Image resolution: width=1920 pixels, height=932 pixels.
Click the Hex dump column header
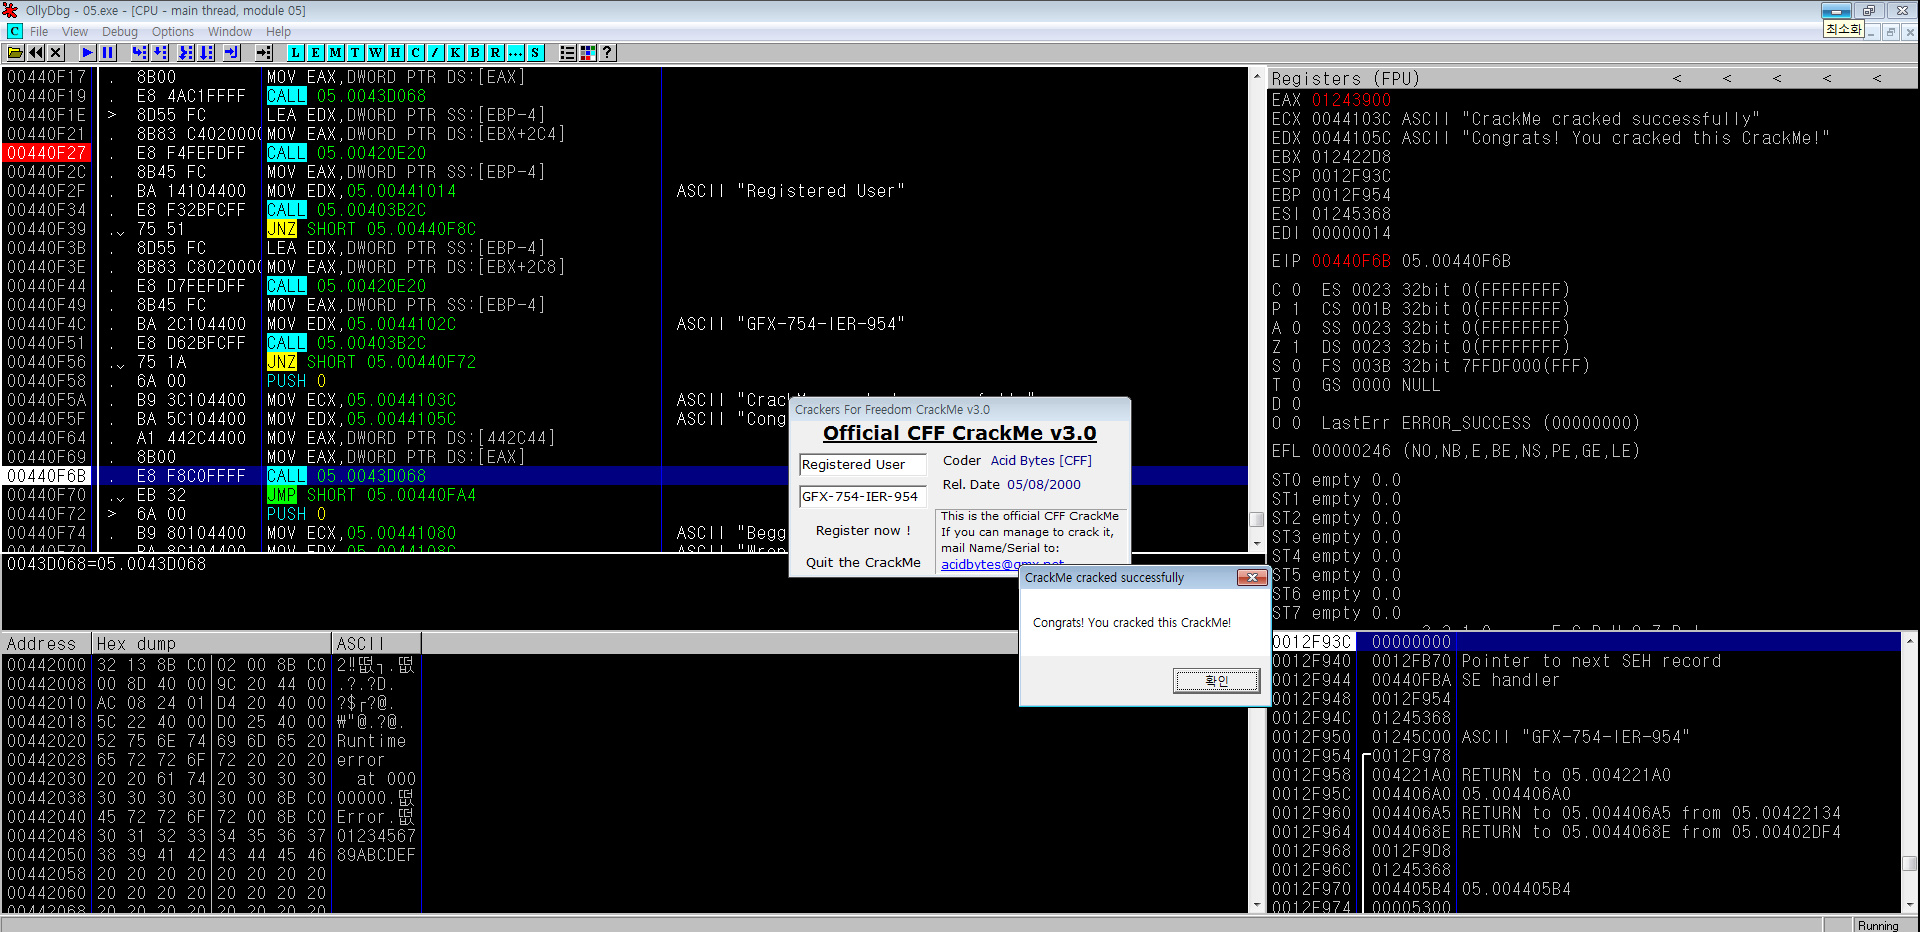(x=211, y=644)
